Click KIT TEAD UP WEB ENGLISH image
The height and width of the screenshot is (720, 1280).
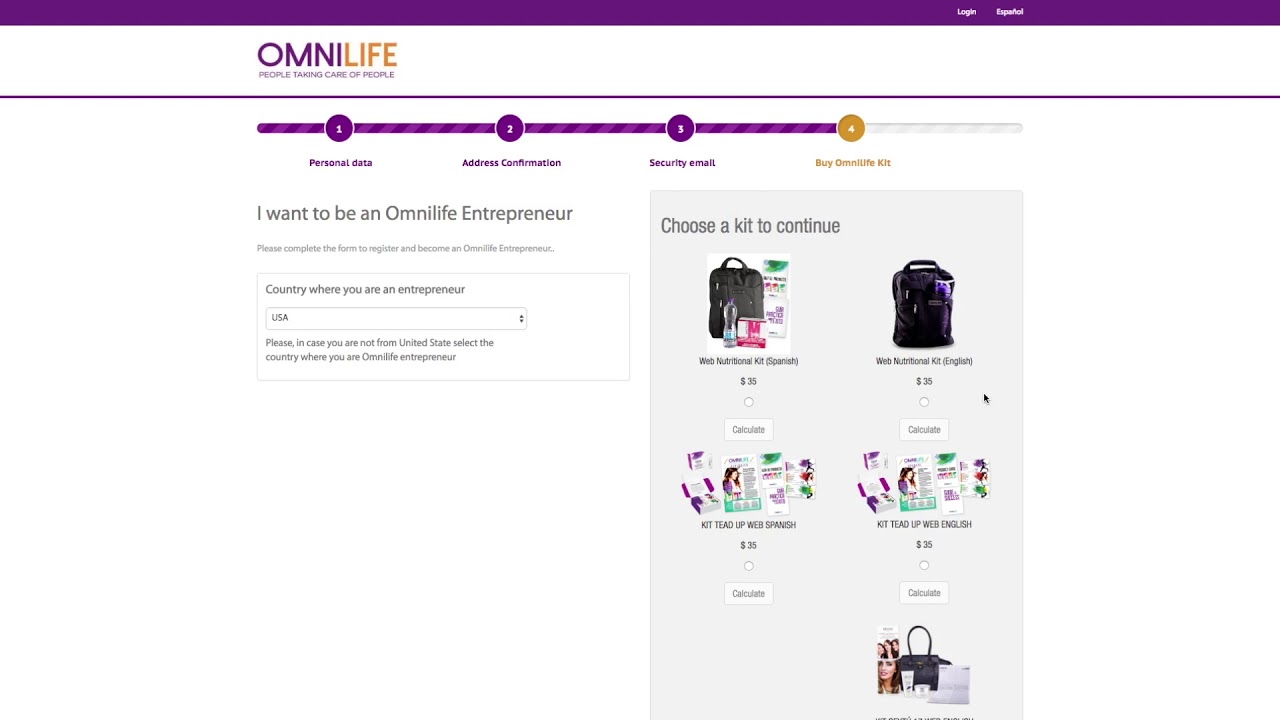pyautogui.click(x=924, y=483)
